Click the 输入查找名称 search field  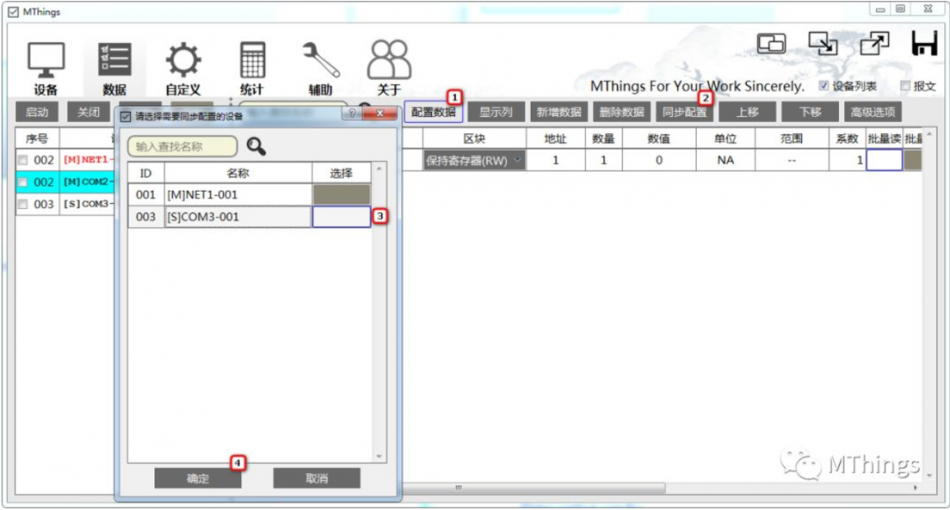click(x=182, y=147)
